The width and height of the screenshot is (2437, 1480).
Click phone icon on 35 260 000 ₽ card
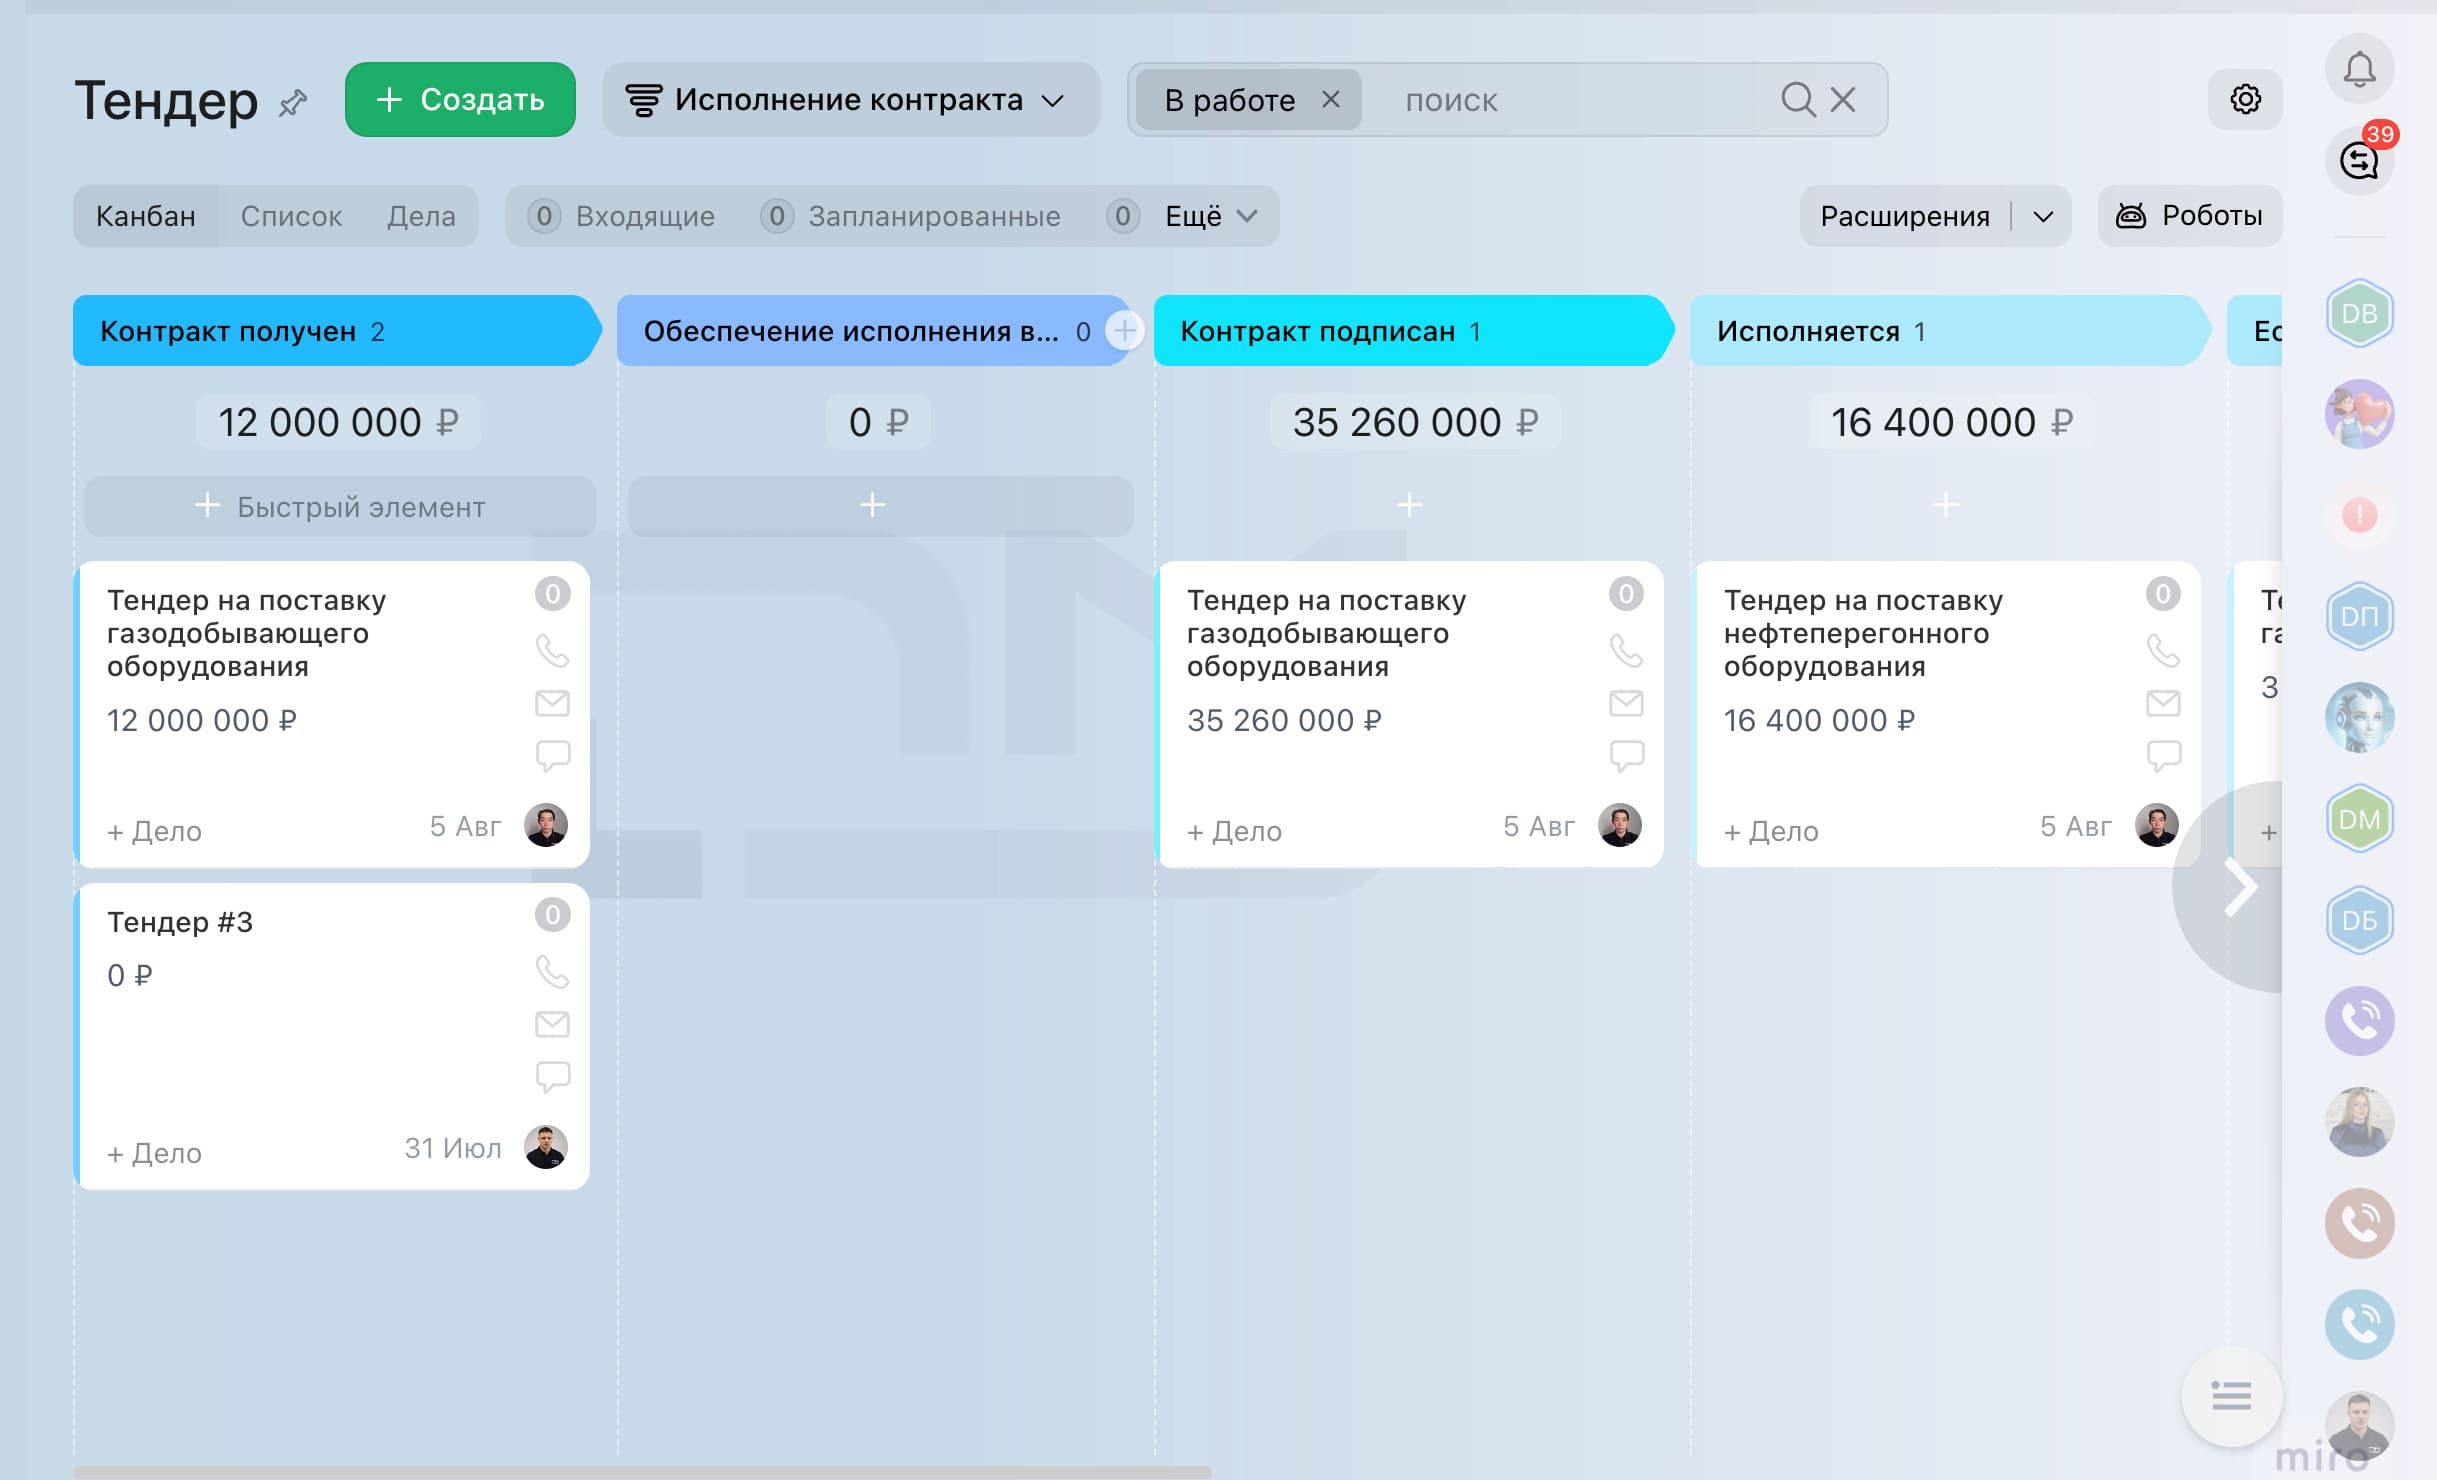pyautogui.click(x=1626, y=651)
